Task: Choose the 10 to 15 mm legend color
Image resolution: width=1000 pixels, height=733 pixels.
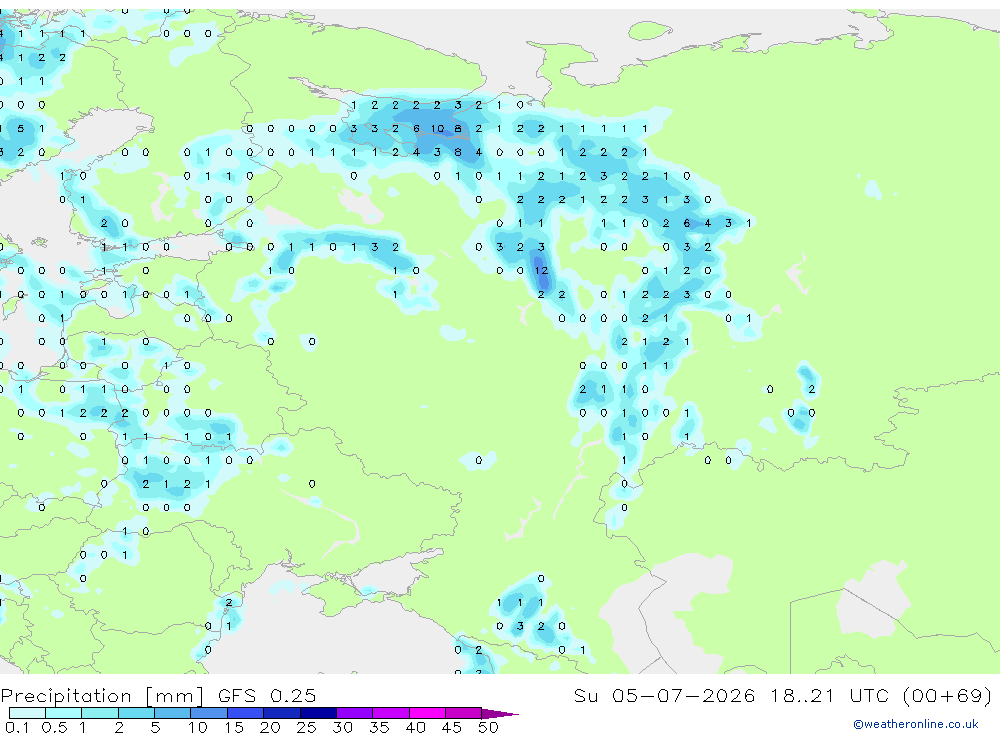Action: [x=209, y=713]
